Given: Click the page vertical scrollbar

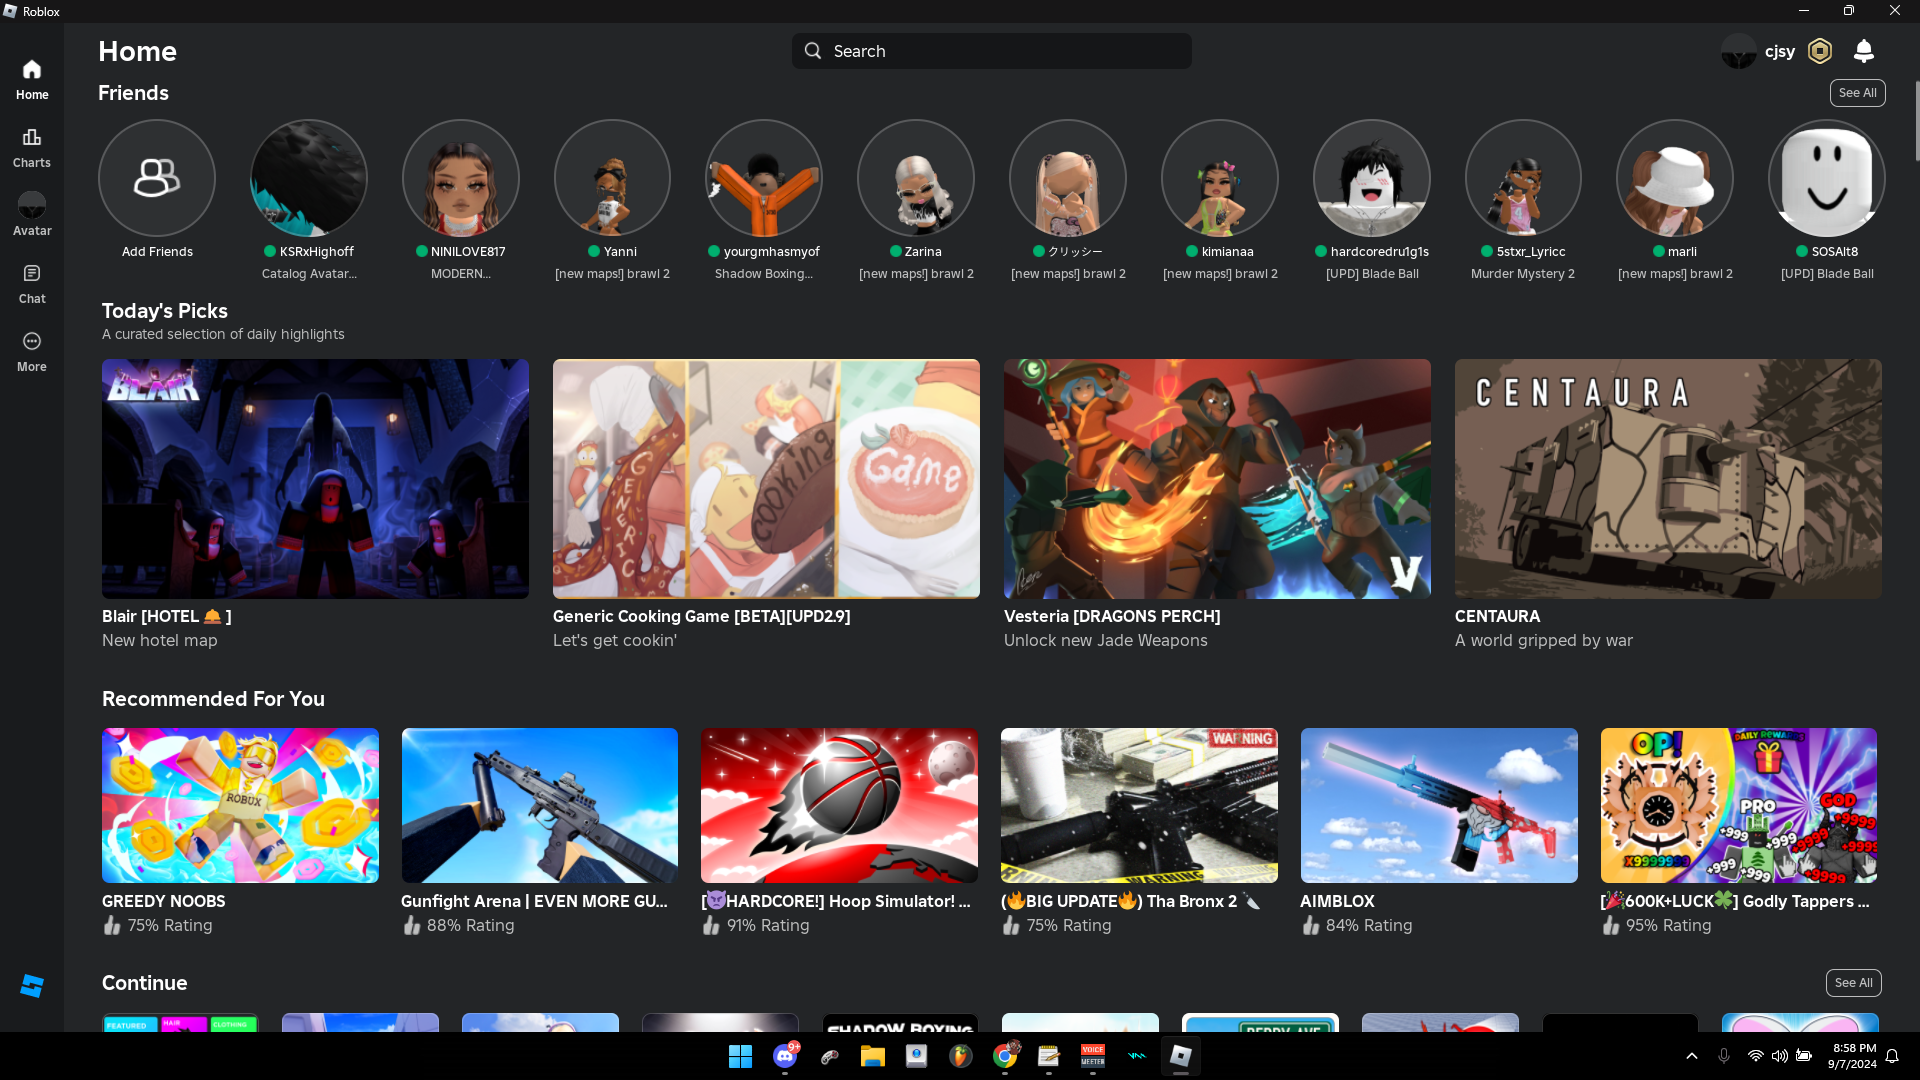Looking at the screenshot, I should coord(1916,120).
